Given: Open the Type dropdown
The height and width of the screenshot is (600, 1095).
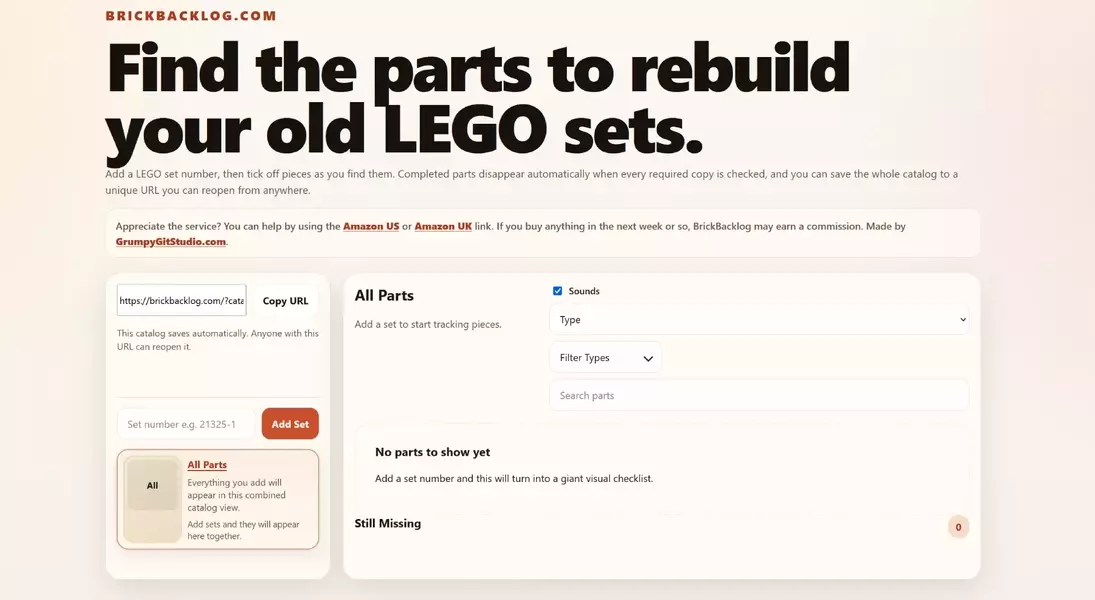Looking at the screenshot, I should click(x=758, y=320).
